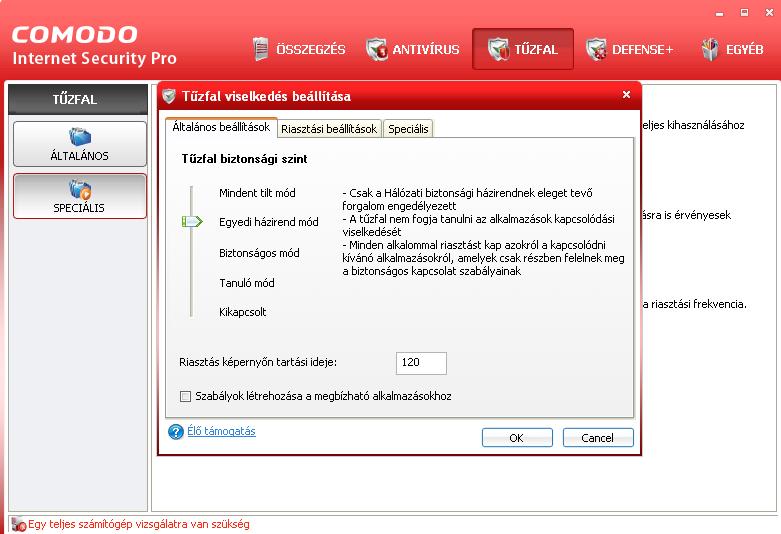Open the Antivírus section
Image resolution: width=781 pixels, height=534 pixels.
412,49
